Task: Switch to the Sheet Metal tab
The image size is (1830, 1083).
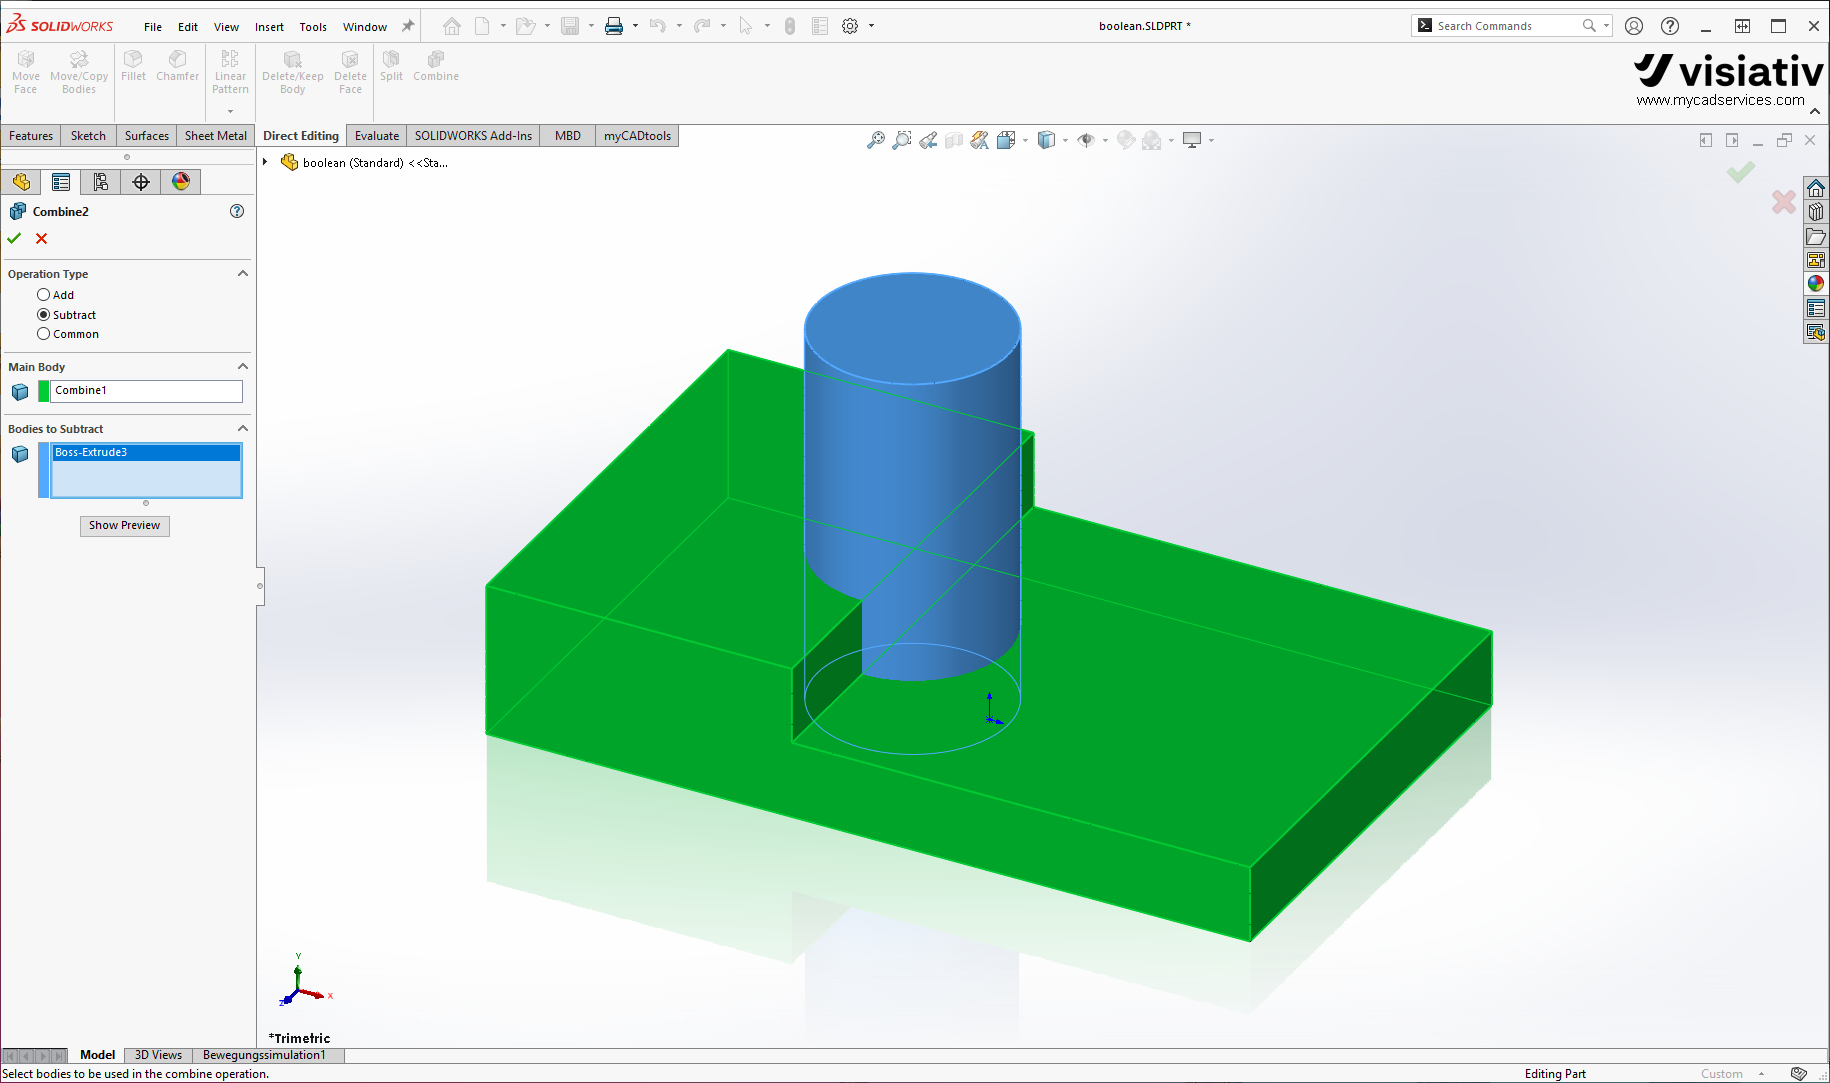Action: tap(216, 136)
